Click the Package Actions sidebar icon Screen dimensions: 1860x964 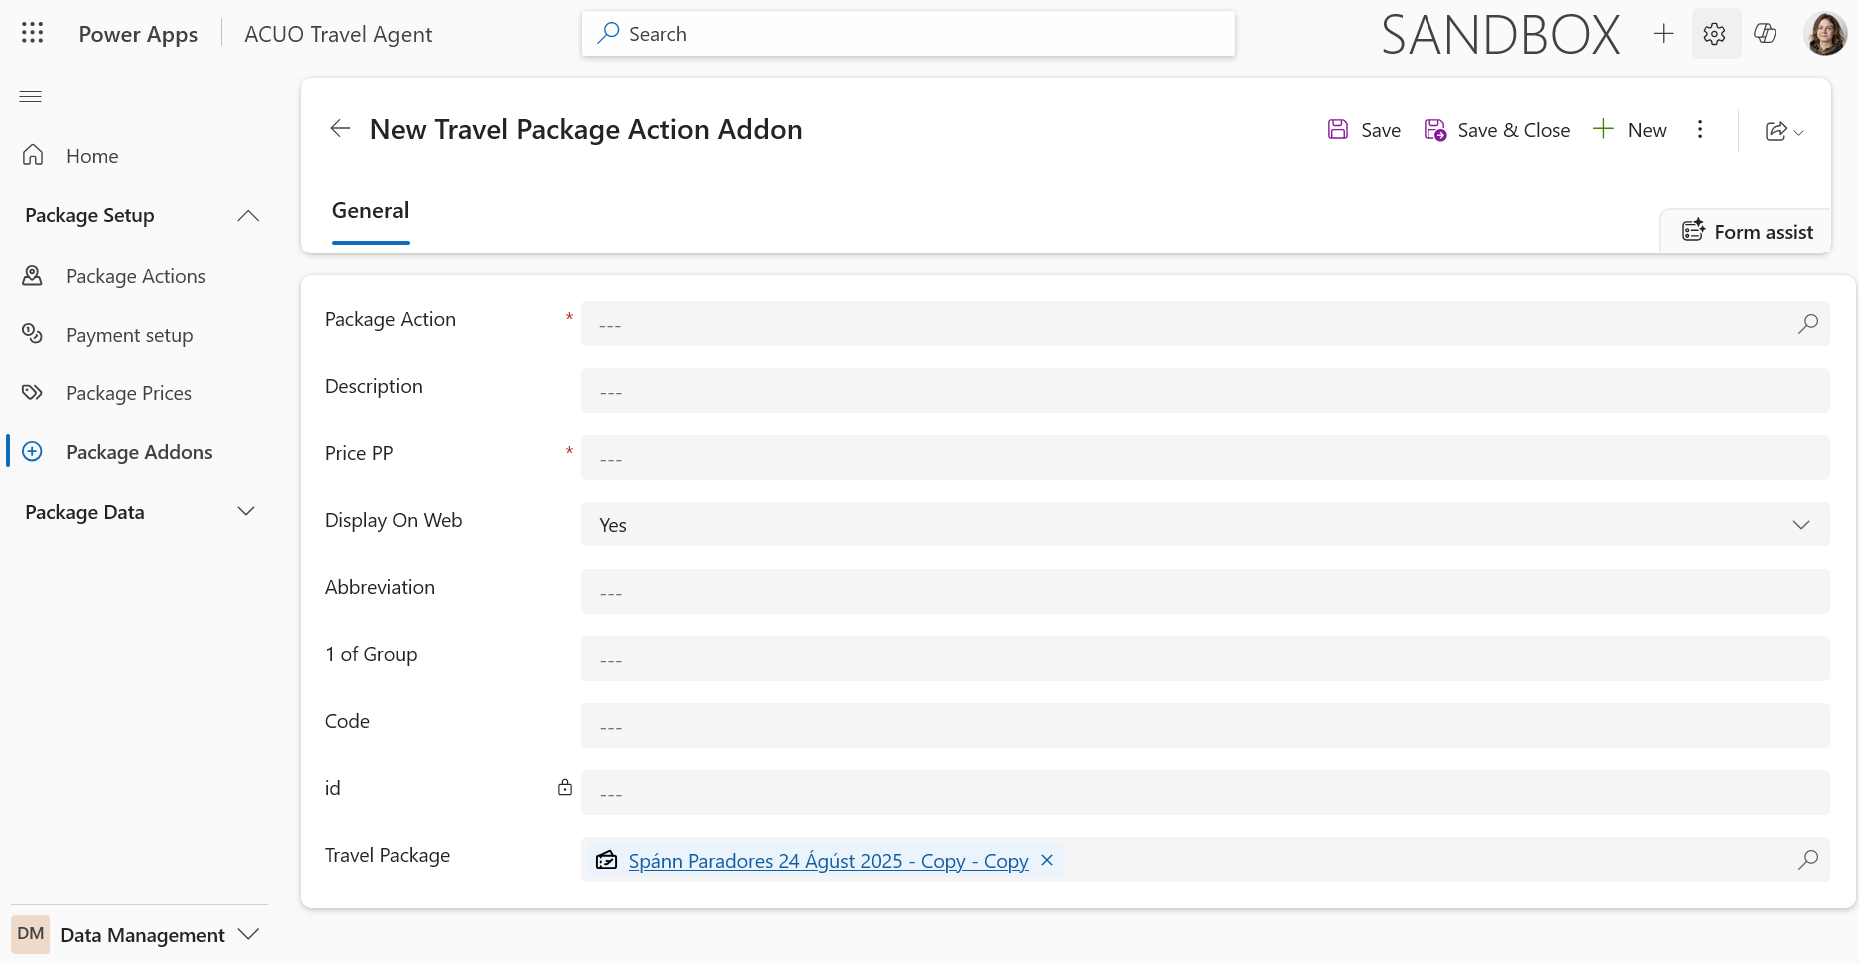click(33, 275)
